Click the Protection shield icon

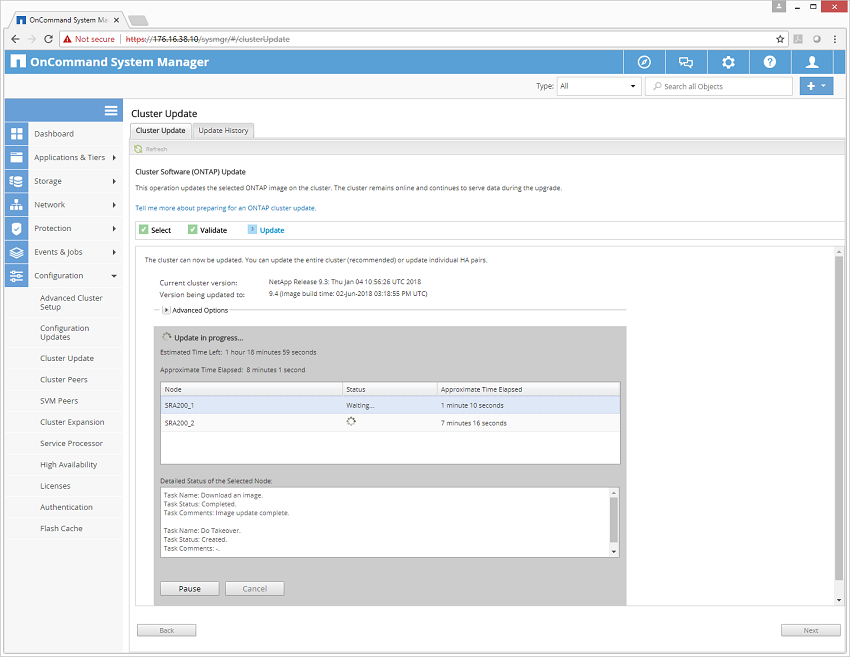(17, 228)
